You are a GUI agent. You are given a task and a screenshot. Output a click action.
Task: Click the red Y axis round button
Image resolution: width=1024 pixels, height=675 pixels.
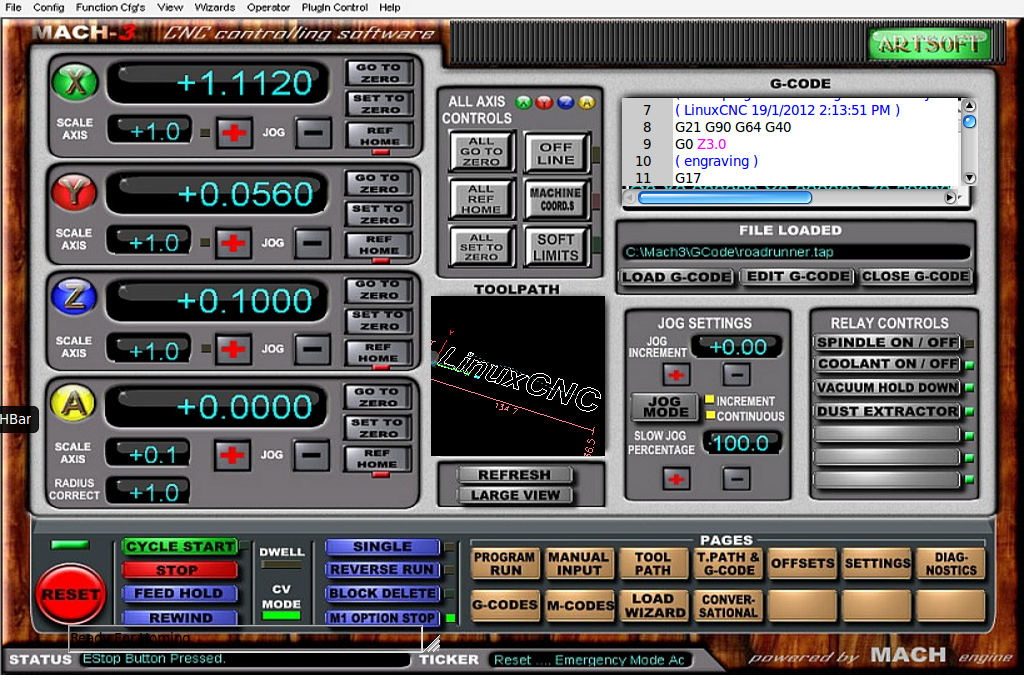[x=74, y=193]
